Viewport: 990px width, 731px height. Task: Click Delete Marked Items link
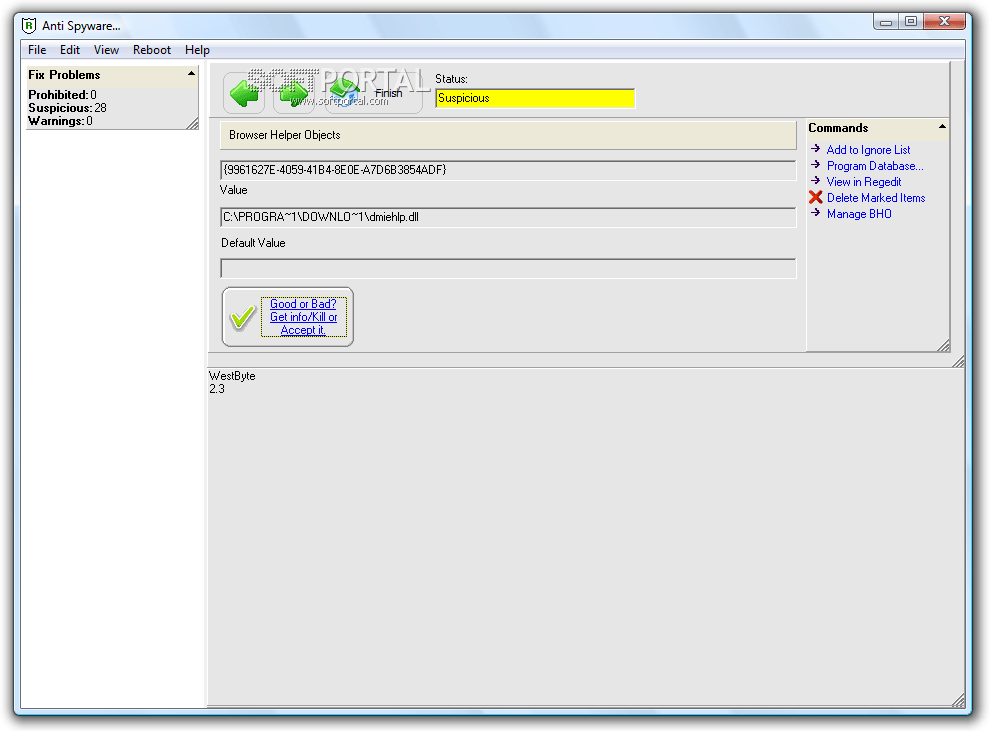(x=876, y=198)
